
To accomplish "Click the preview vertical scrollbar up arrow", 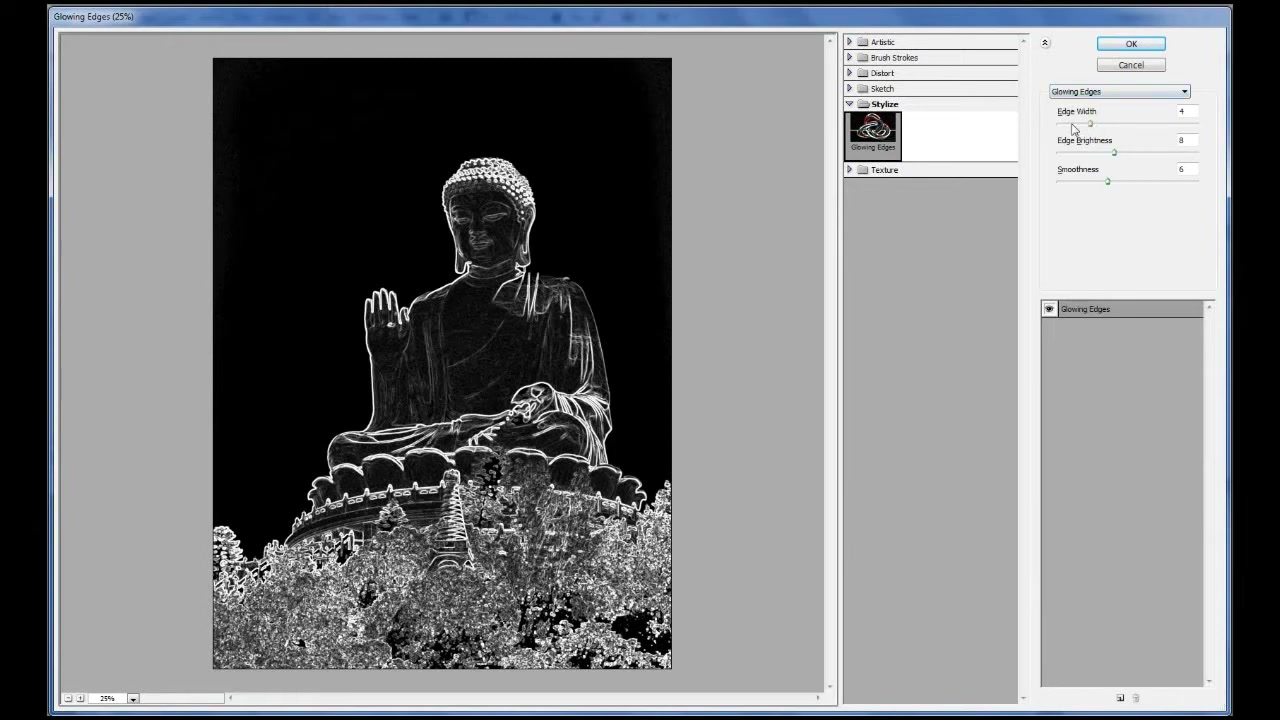I will (830, 39).
